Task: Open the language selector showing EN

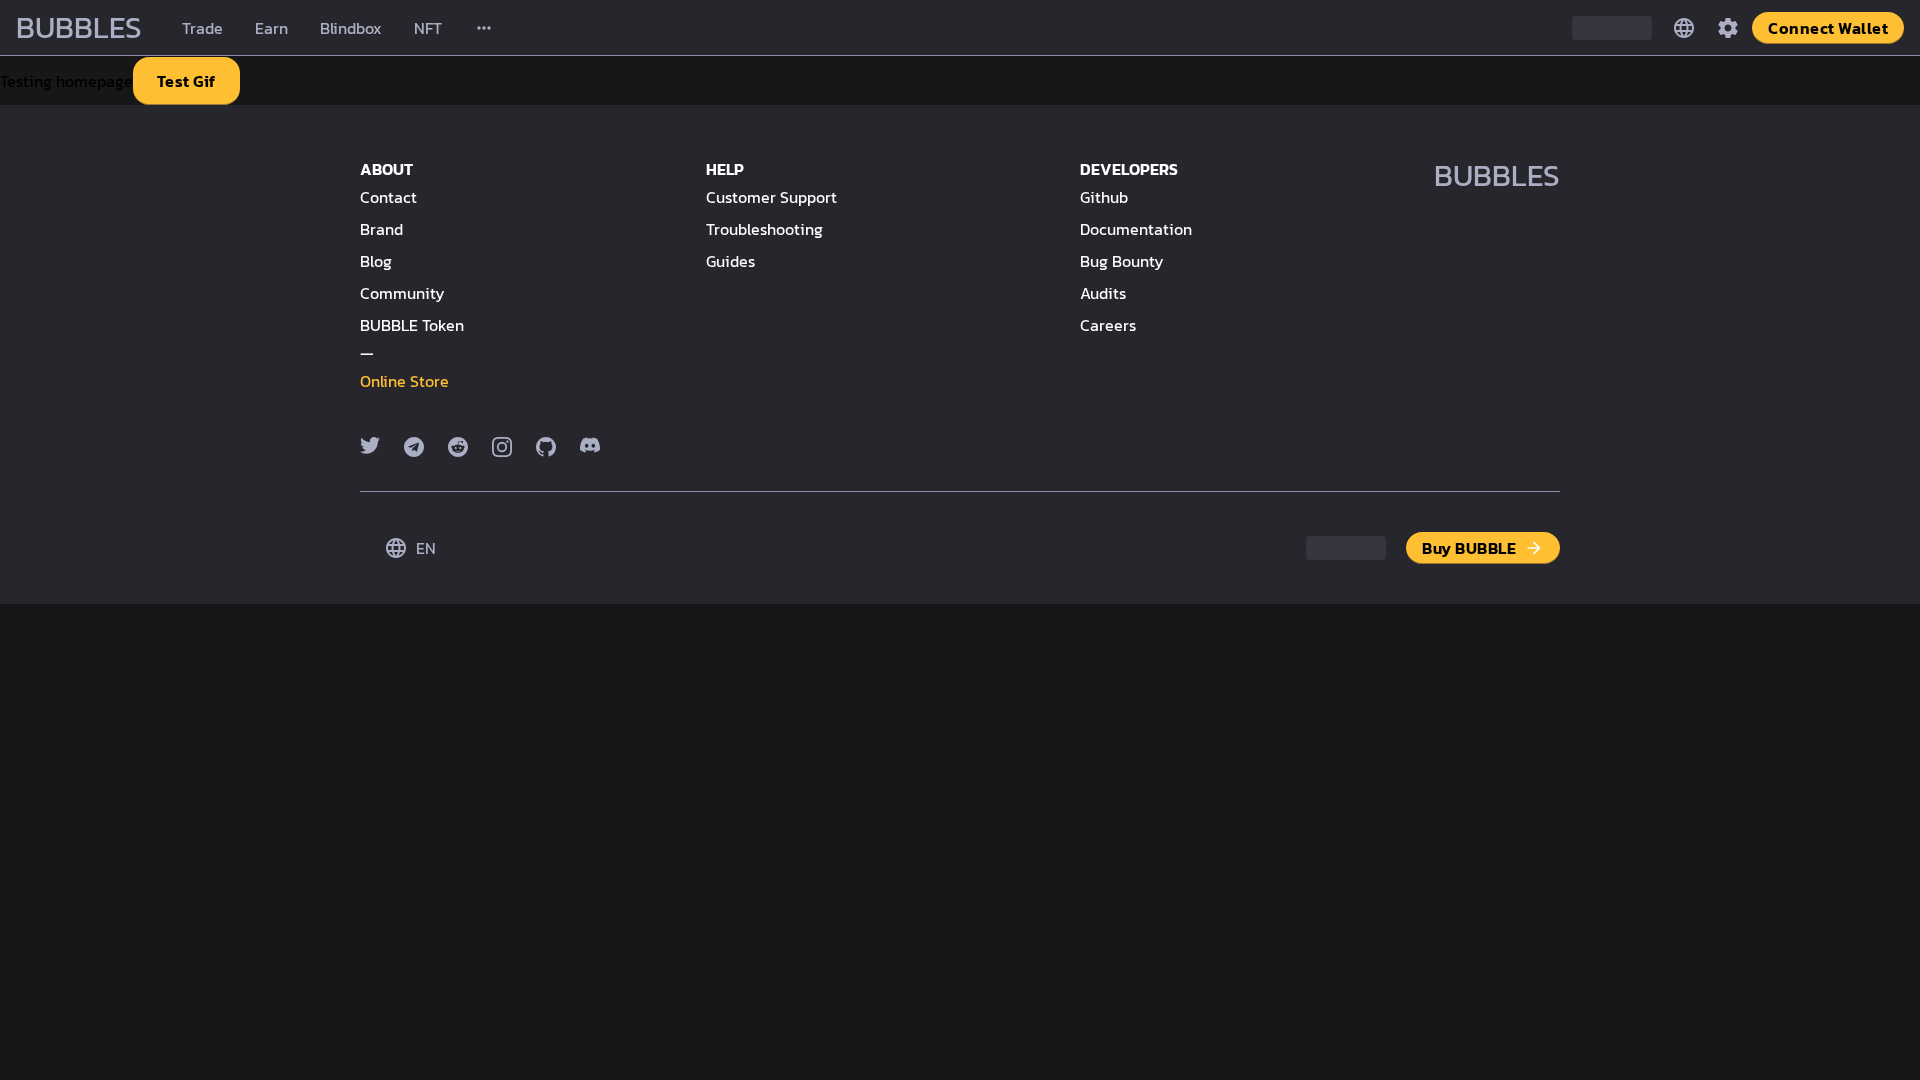Action: tap(425, 548)
